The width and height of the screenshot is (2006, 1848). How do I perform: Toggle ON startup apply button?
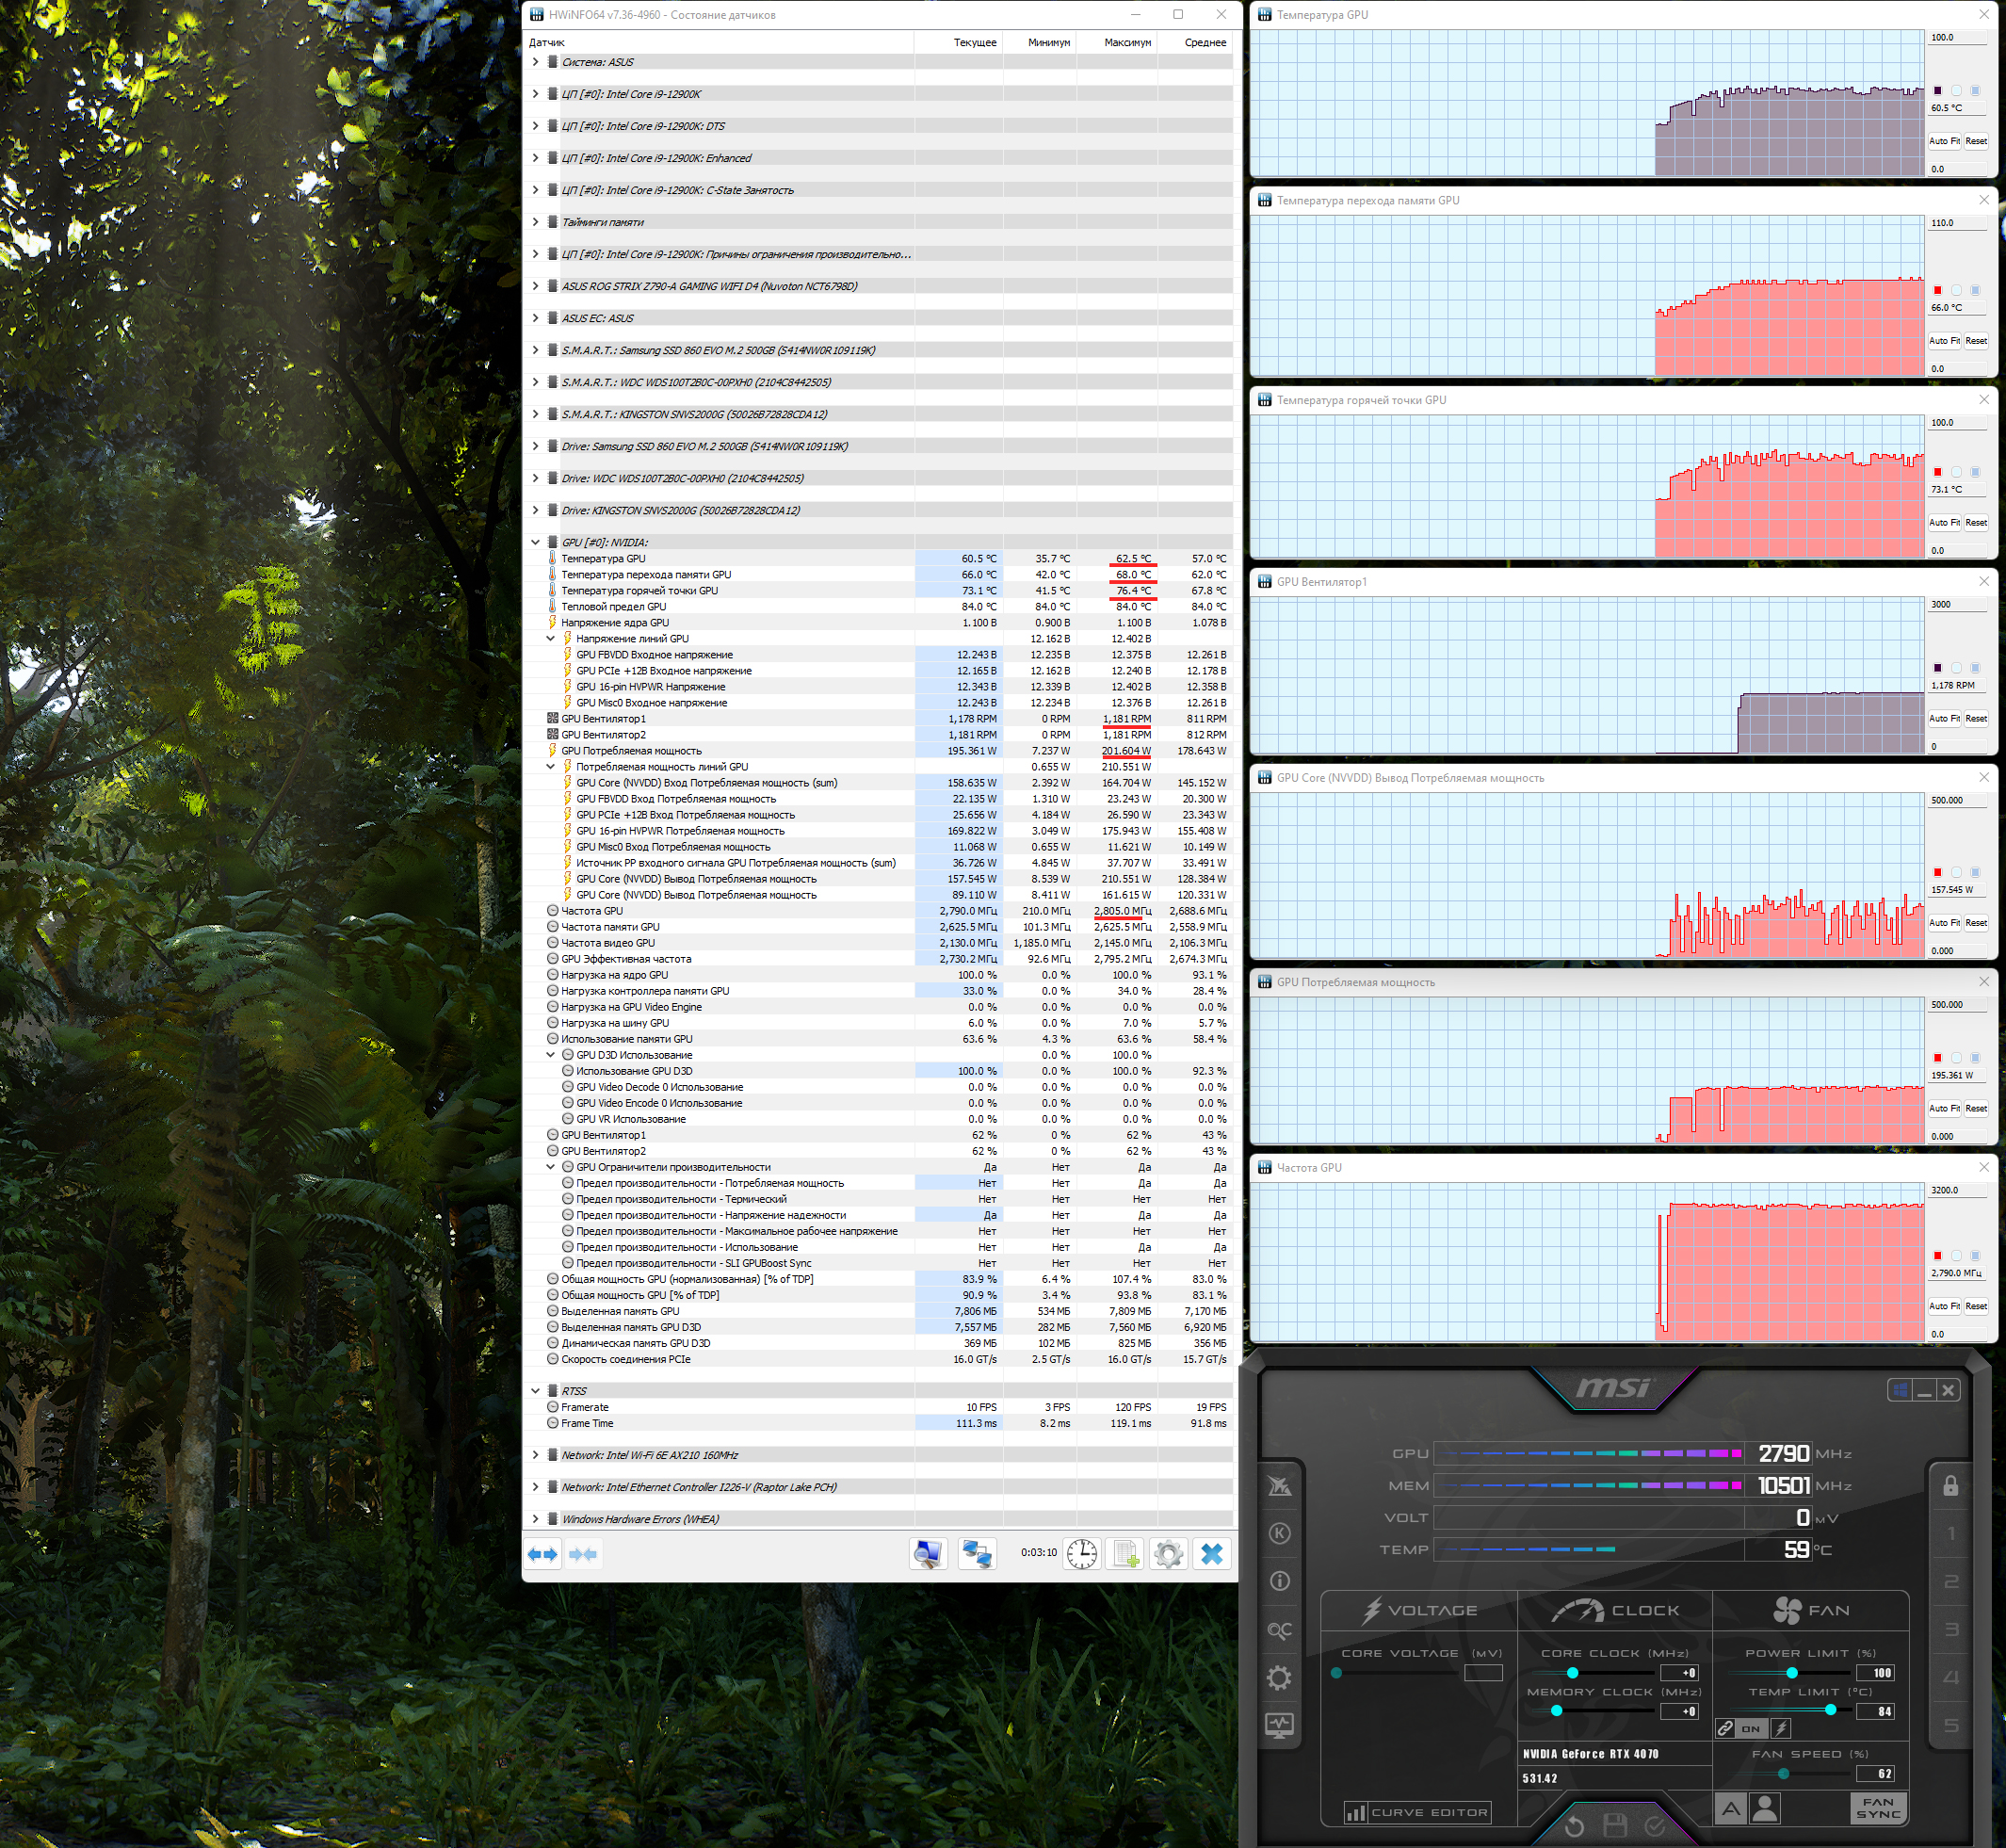[1750, 1728]
